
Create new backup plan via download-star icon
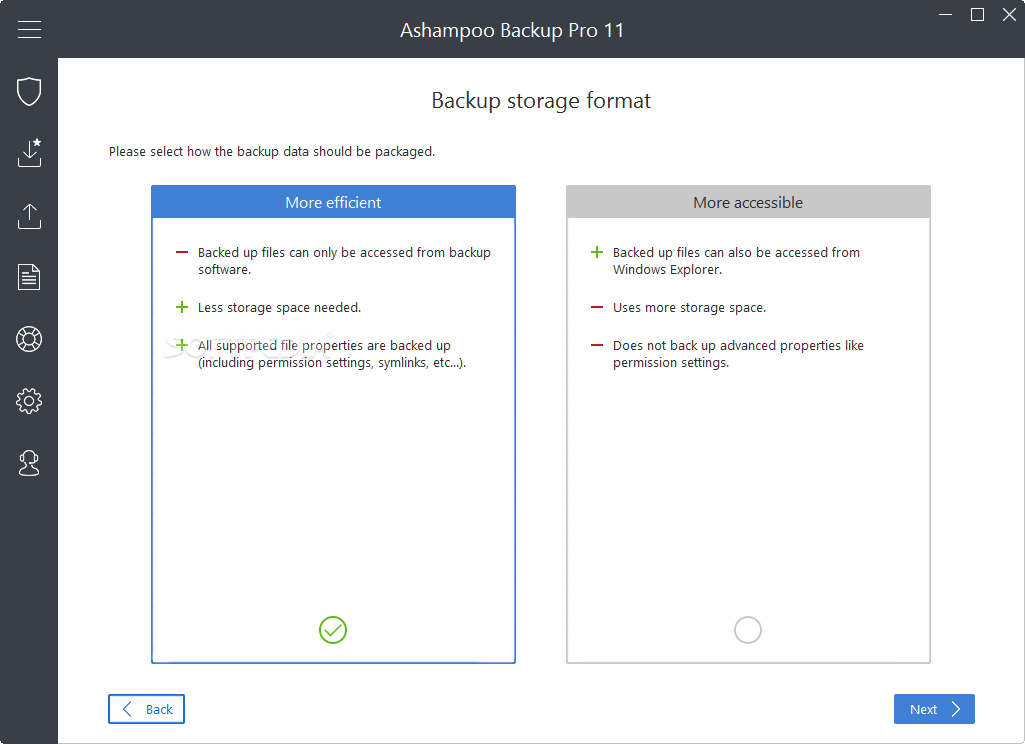click(x=29, y=152)
